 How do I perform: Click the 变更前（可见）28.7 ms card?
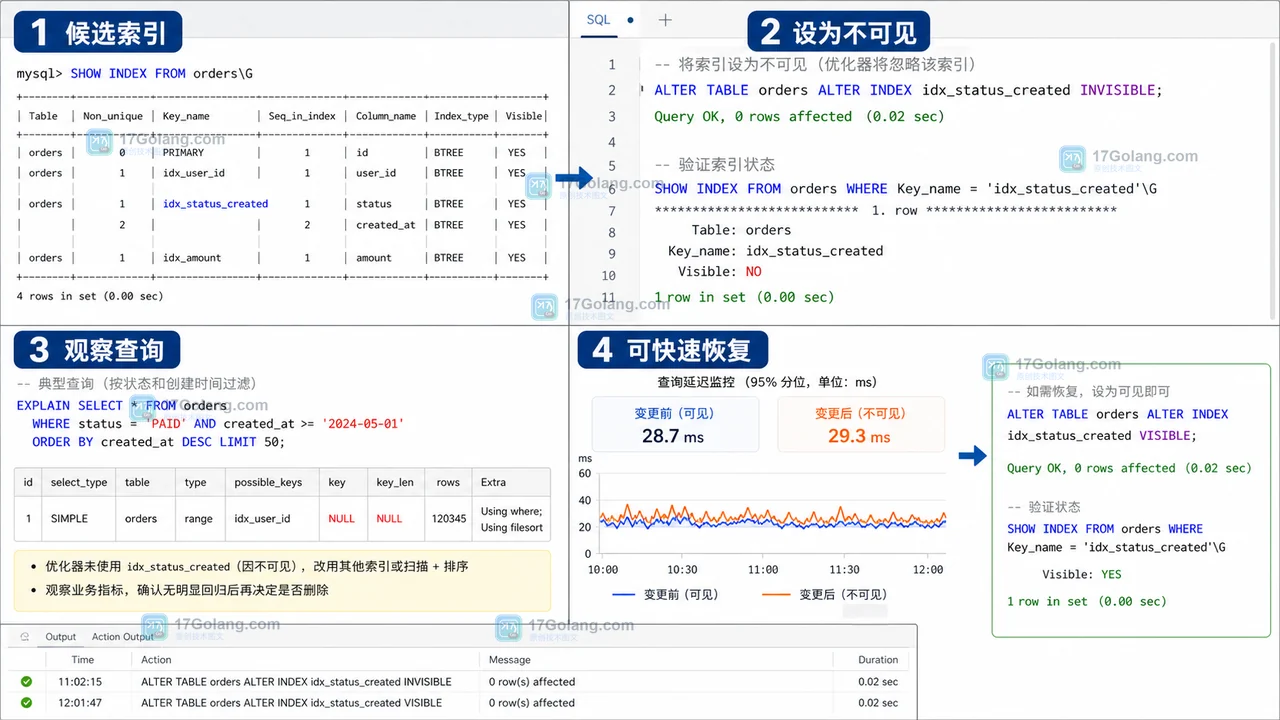pyautogui.click(x=673, y=425)
